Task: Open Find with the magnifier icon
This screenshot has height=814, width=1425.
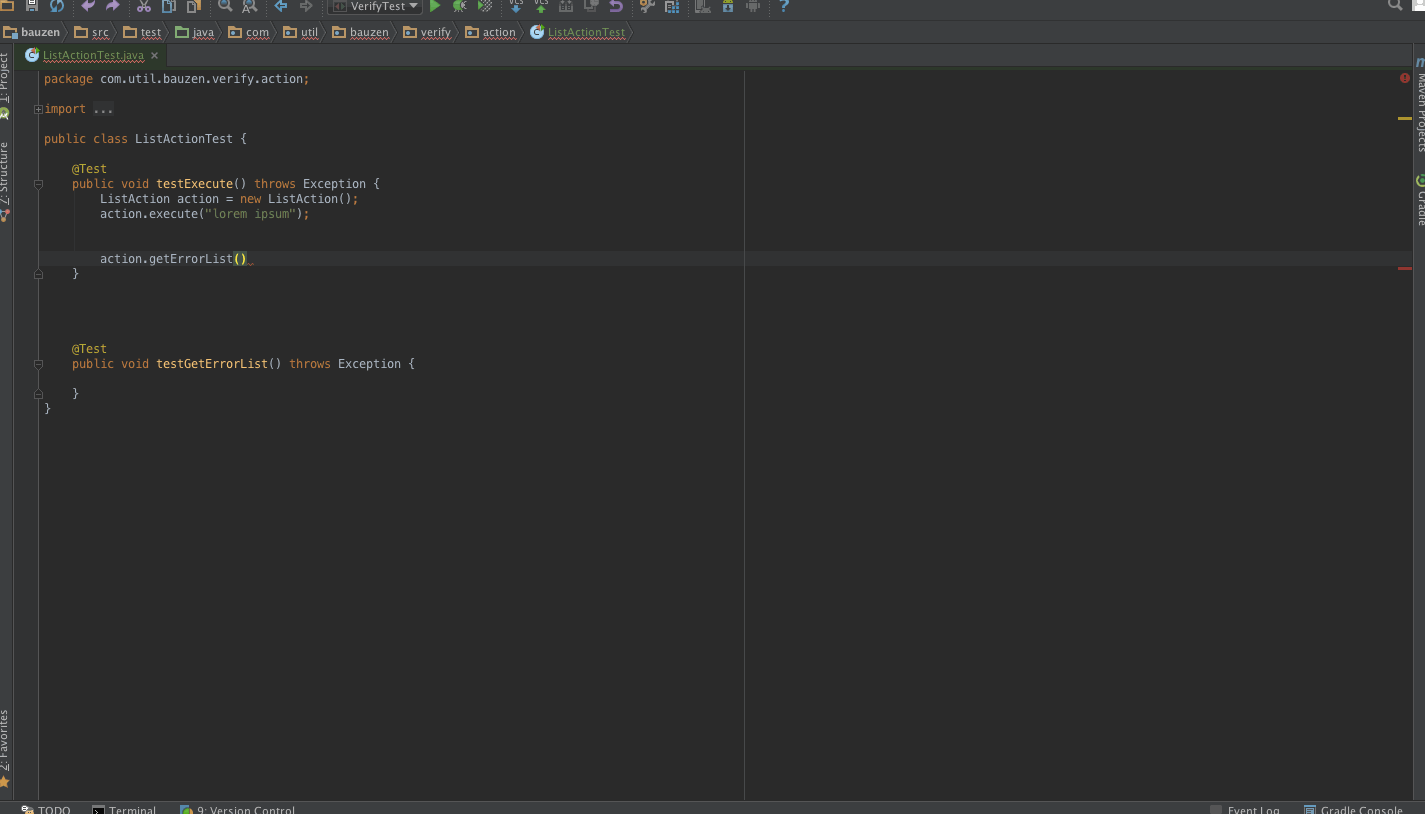Action: click(x=225, y=6)
